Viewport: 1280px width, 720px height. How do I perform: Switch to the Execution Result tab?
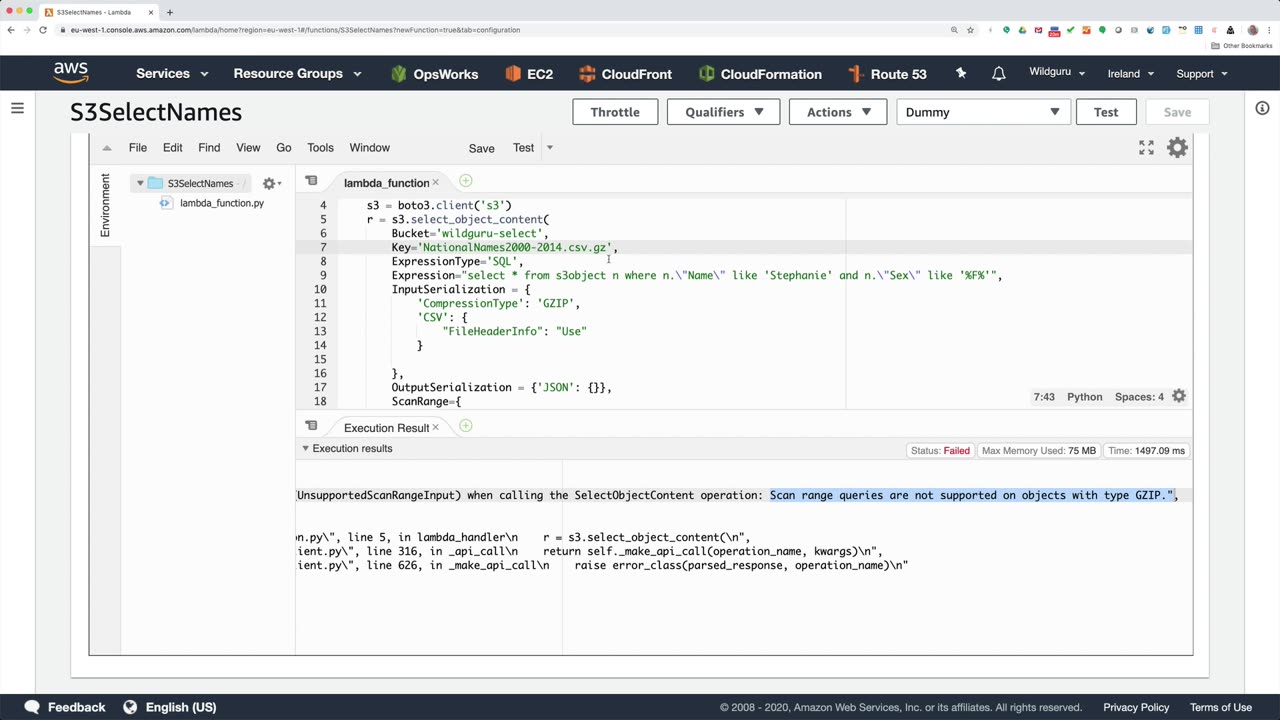386,428
